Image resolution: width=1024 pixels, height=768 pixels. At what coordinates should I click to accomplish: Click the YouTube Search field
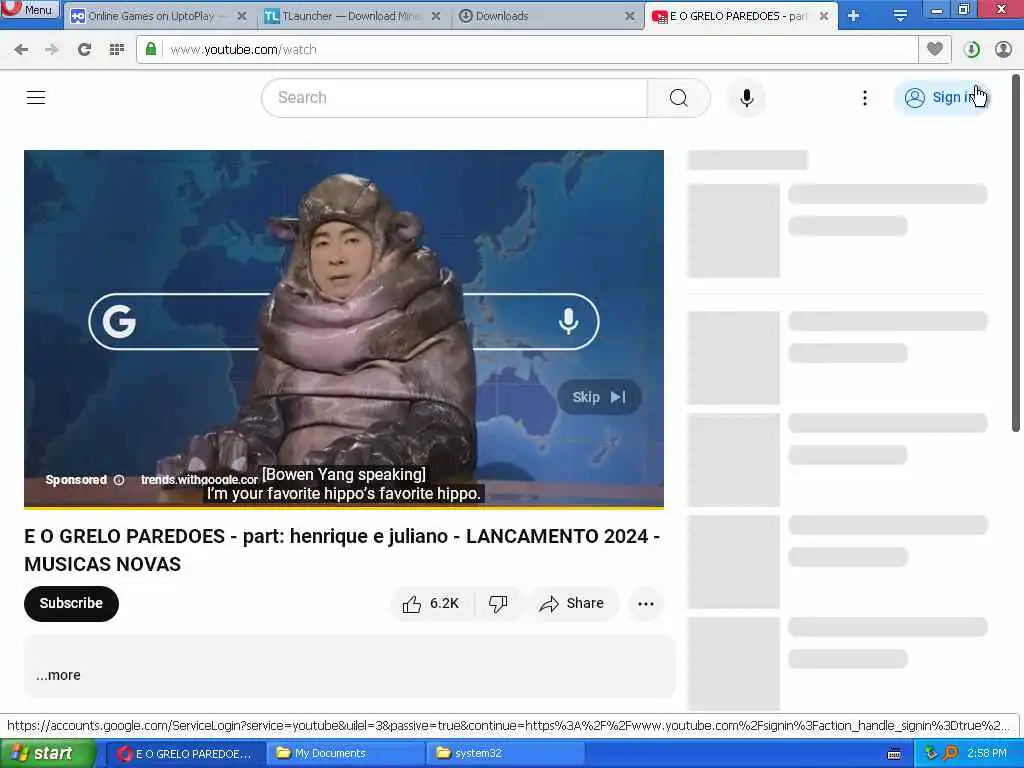(455, 98)
